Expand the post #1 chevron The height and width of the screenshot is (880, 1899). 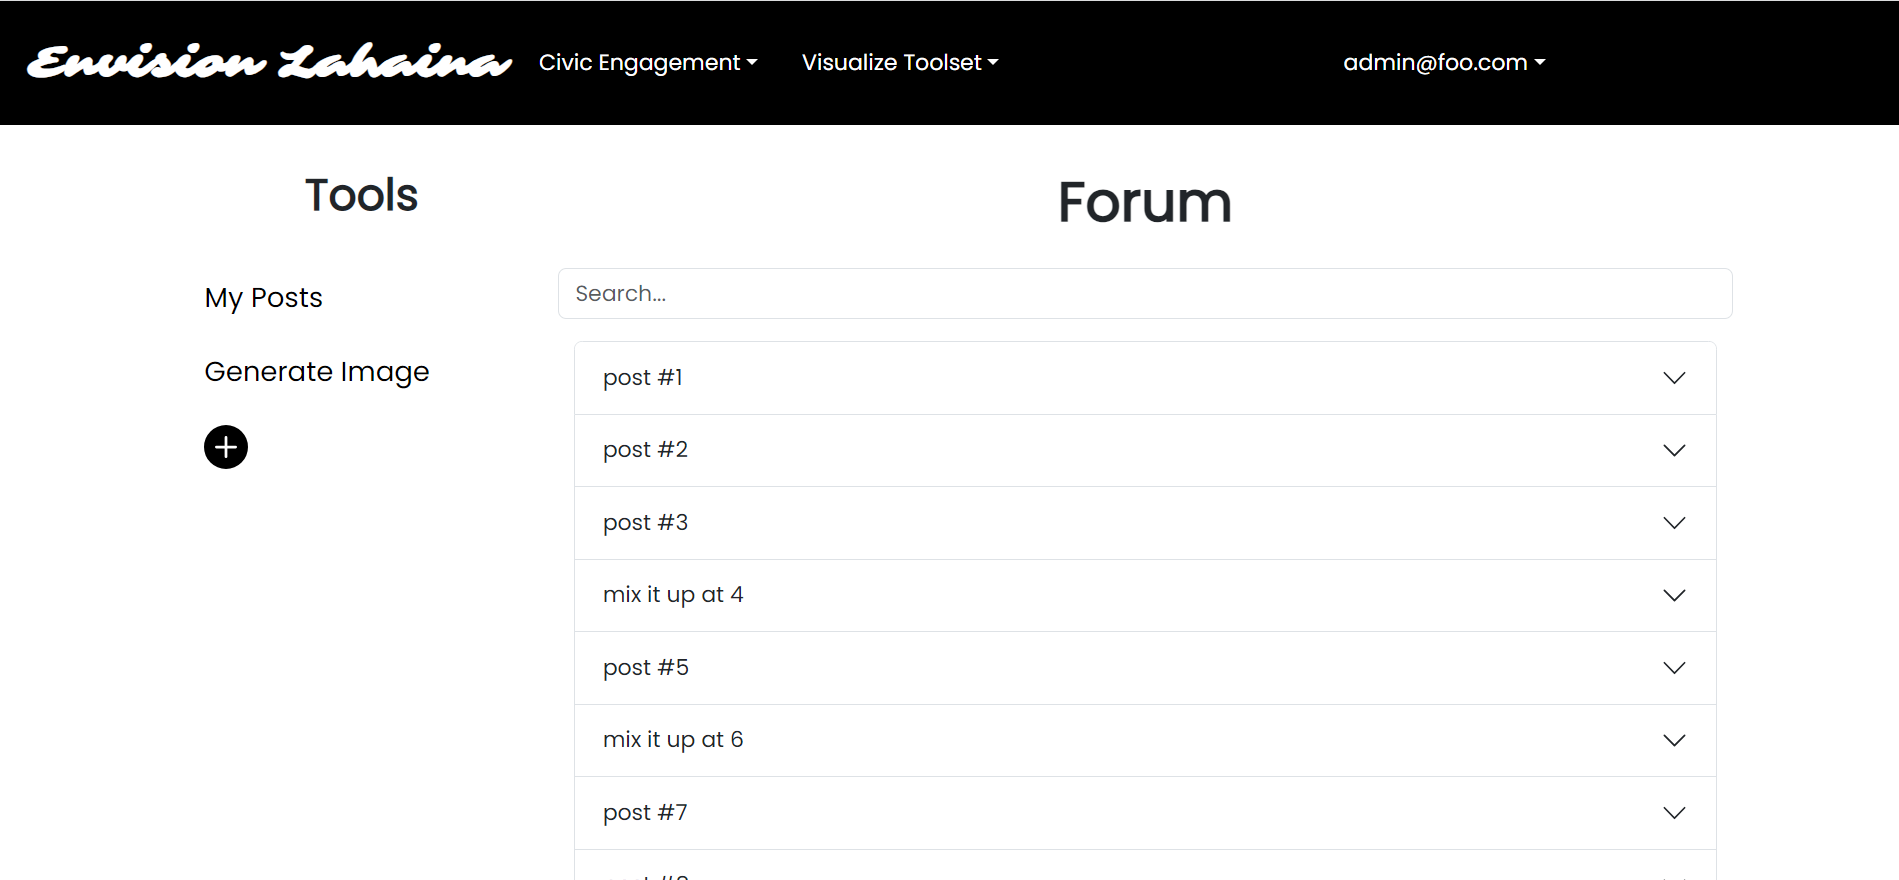click(x=1674, y=378)
